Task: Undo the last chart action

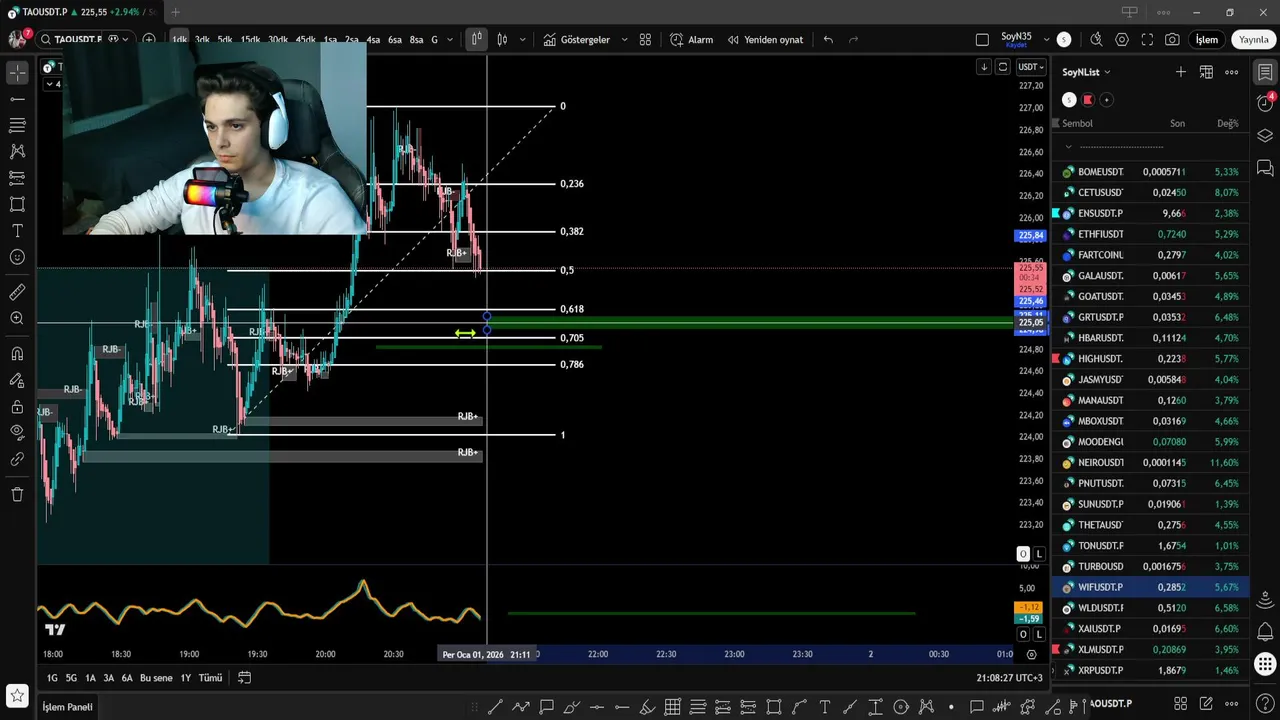Action: pyautogui.click(x=828, y=40)
